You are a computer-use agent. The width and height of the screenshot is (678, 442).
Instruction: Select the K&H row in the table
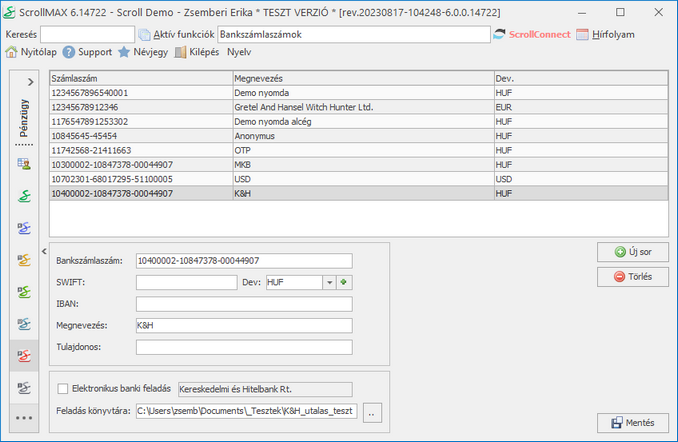(x=358, y=193)
